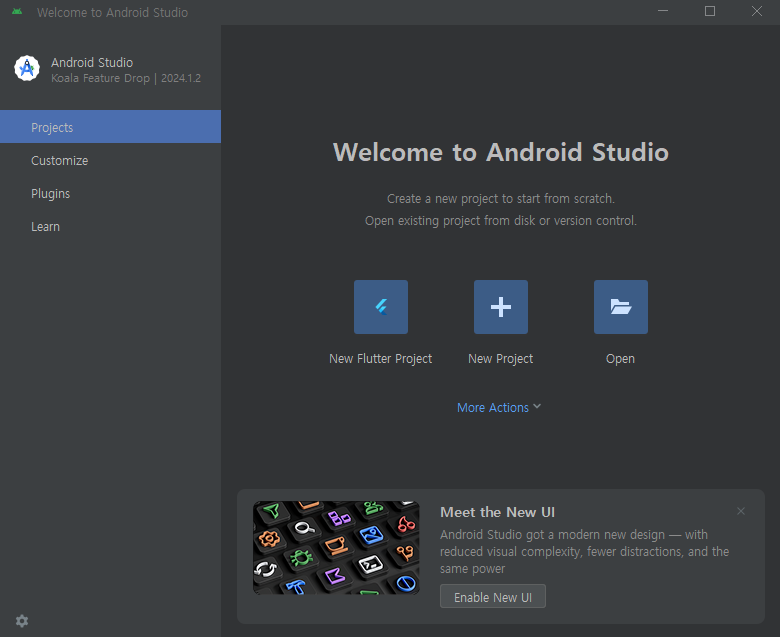The height and width of the screenshot is (637, 780).
Task: Open the Plugins tab
Action: pyautogui.click(x=110, y=193)
